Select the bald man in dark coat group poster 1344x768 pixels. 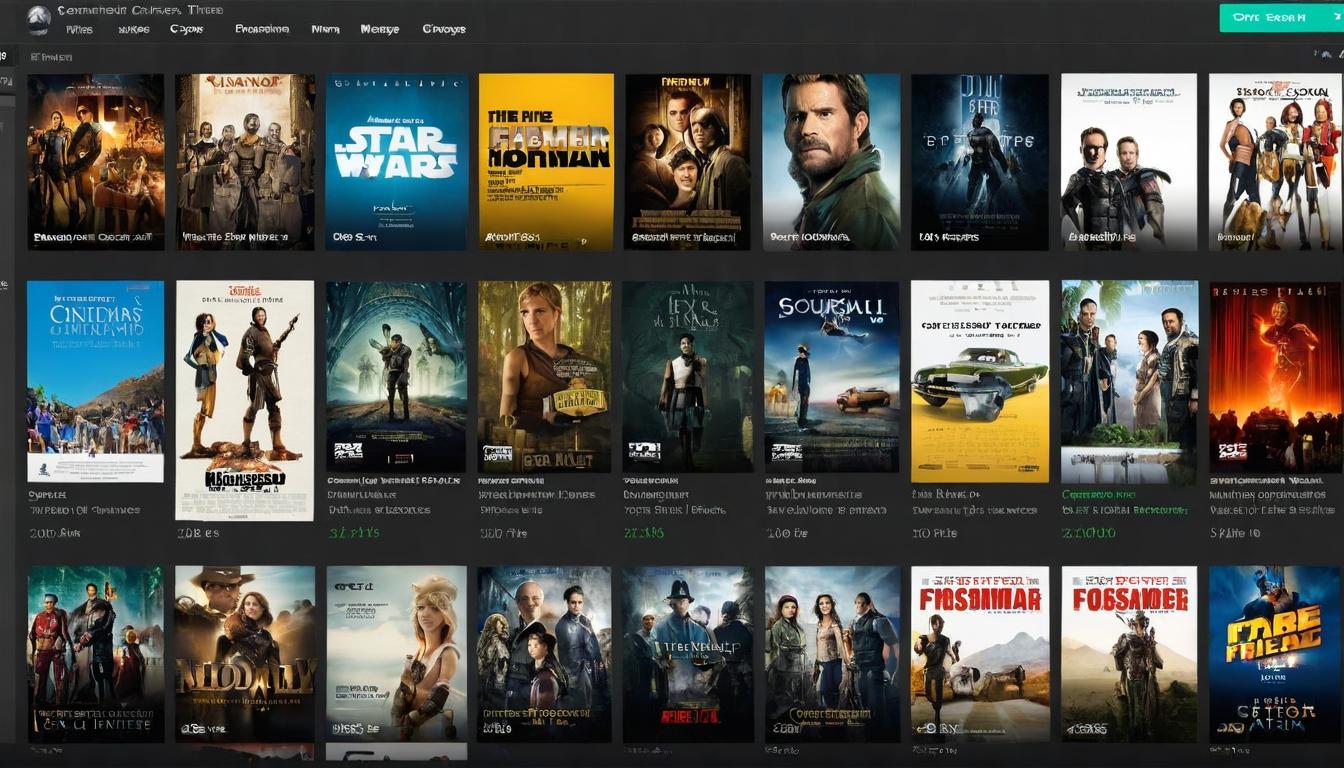click(x=544, y=654)
